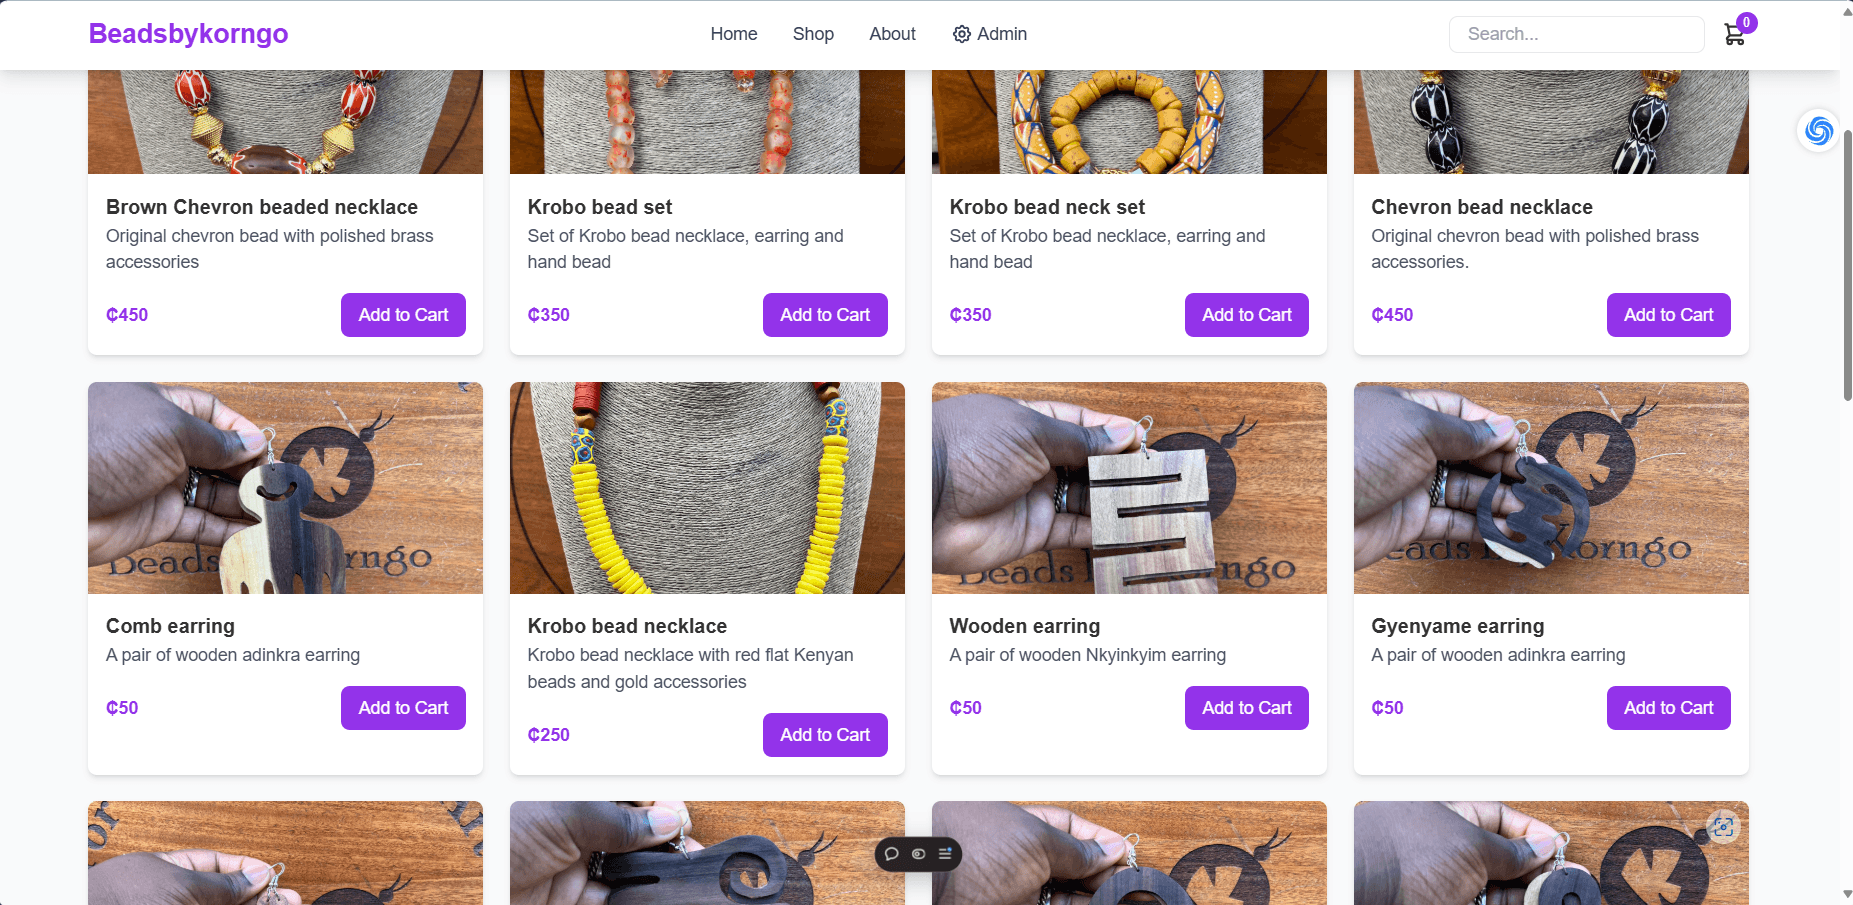The height and width of the screenshot is (905, 1853).
Task: Click the Krobo bead necklace product title
Action: point(626,626)
